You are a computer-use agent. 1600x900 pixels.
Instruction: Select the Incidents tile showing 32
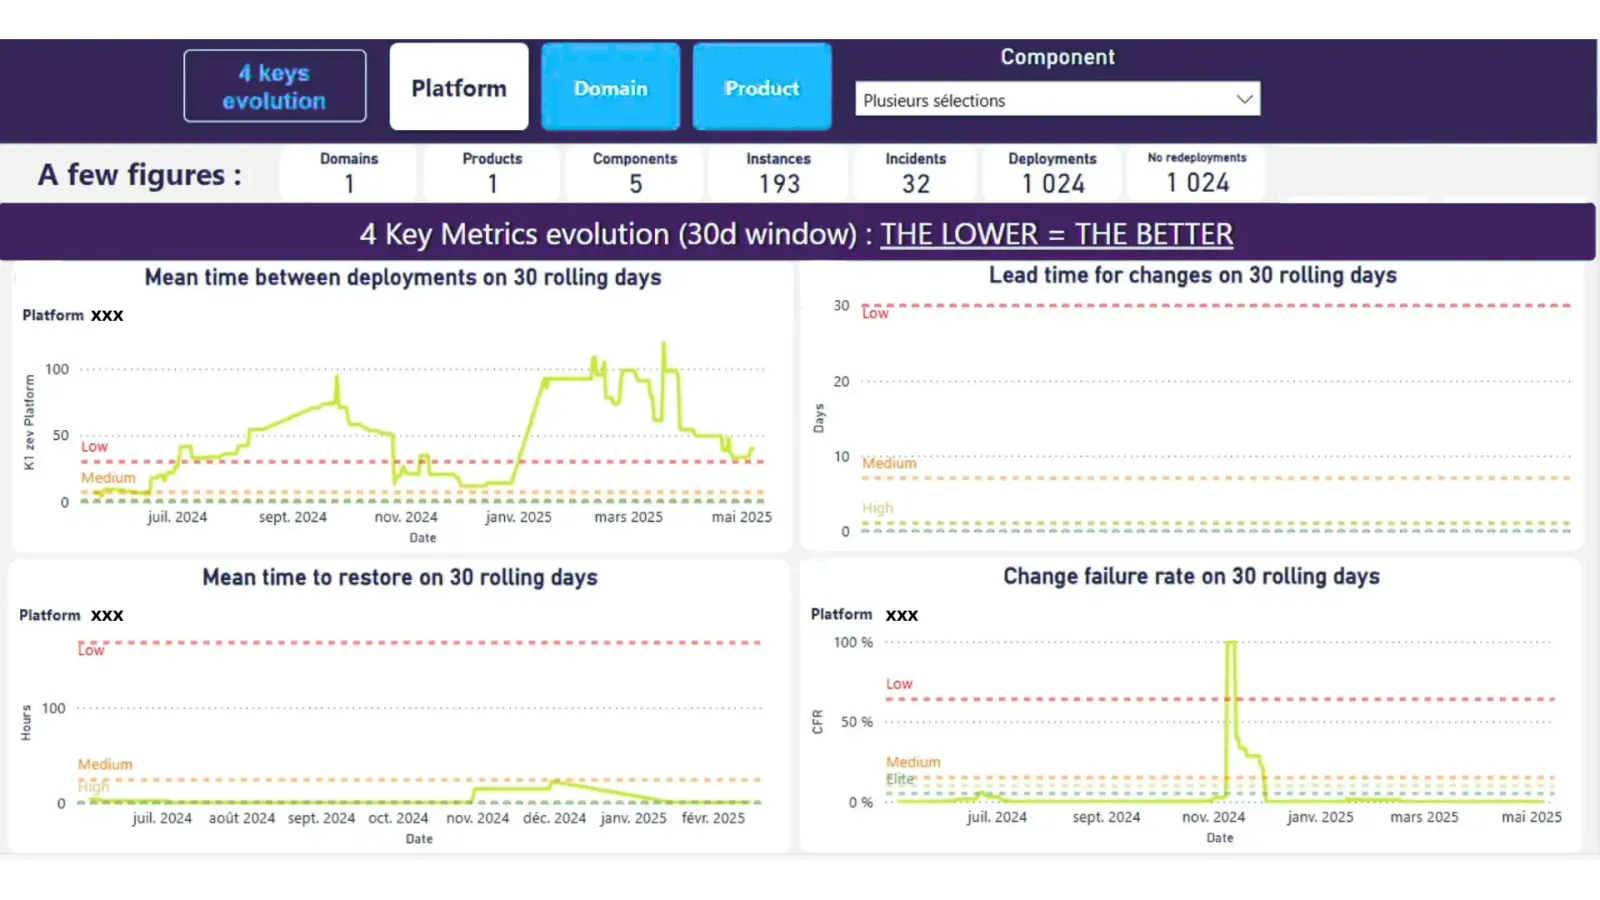tap(914, 172)
